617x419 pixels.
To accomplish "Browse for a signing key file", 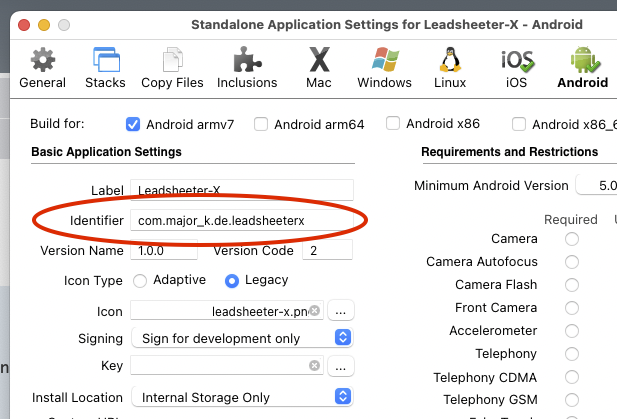I will click(x=340, y=367).
